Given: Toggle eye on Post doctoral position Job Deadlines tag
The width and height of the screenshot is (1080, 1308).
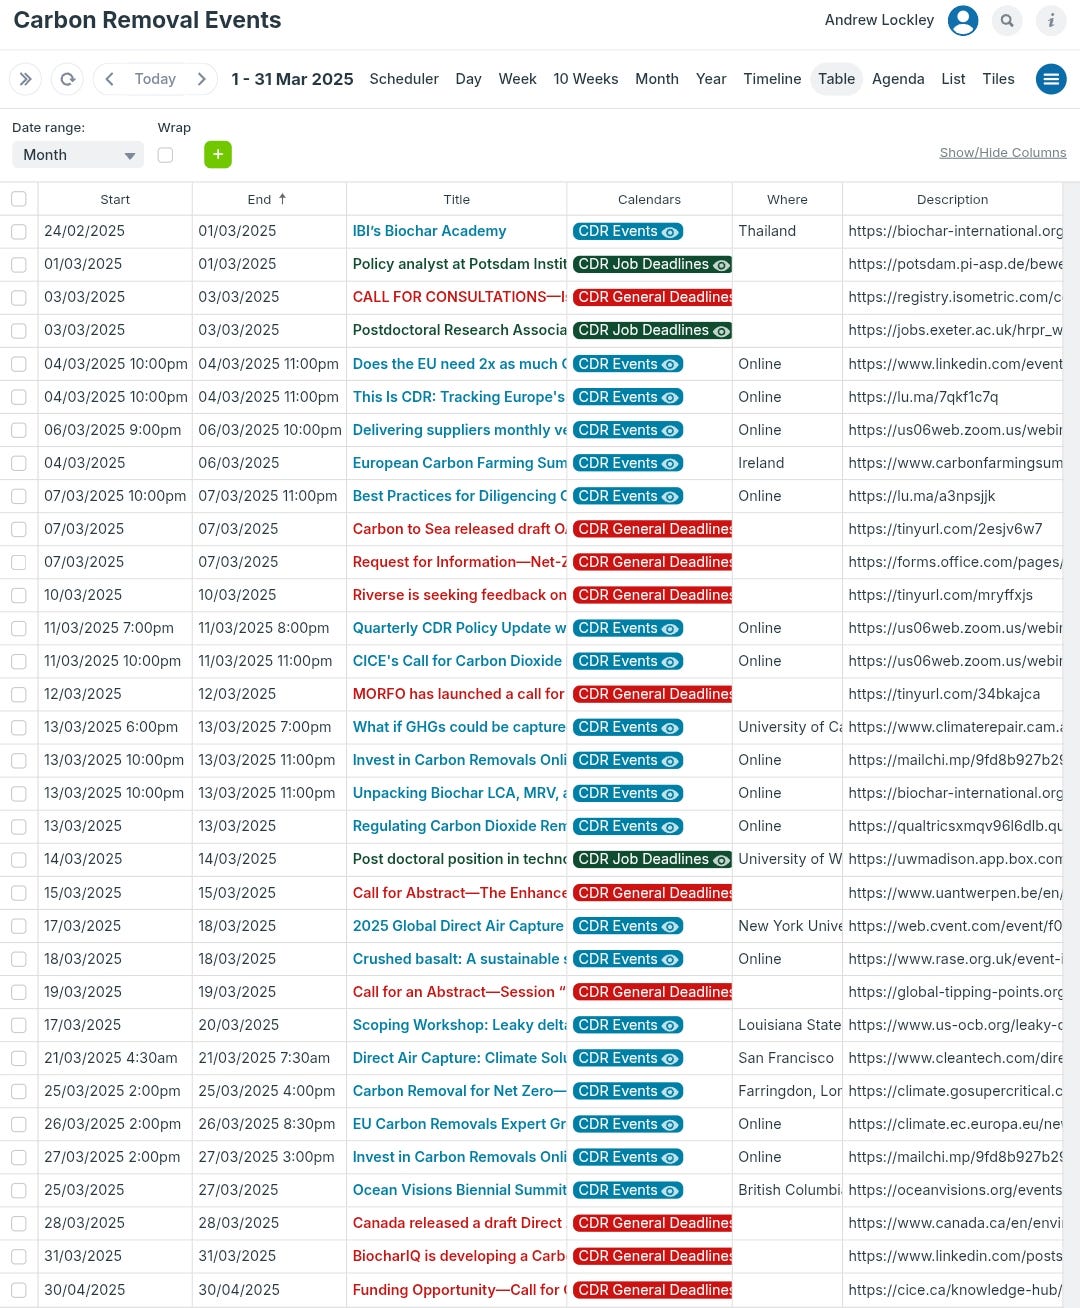Looking at the screenshot, I should [722, 859].
